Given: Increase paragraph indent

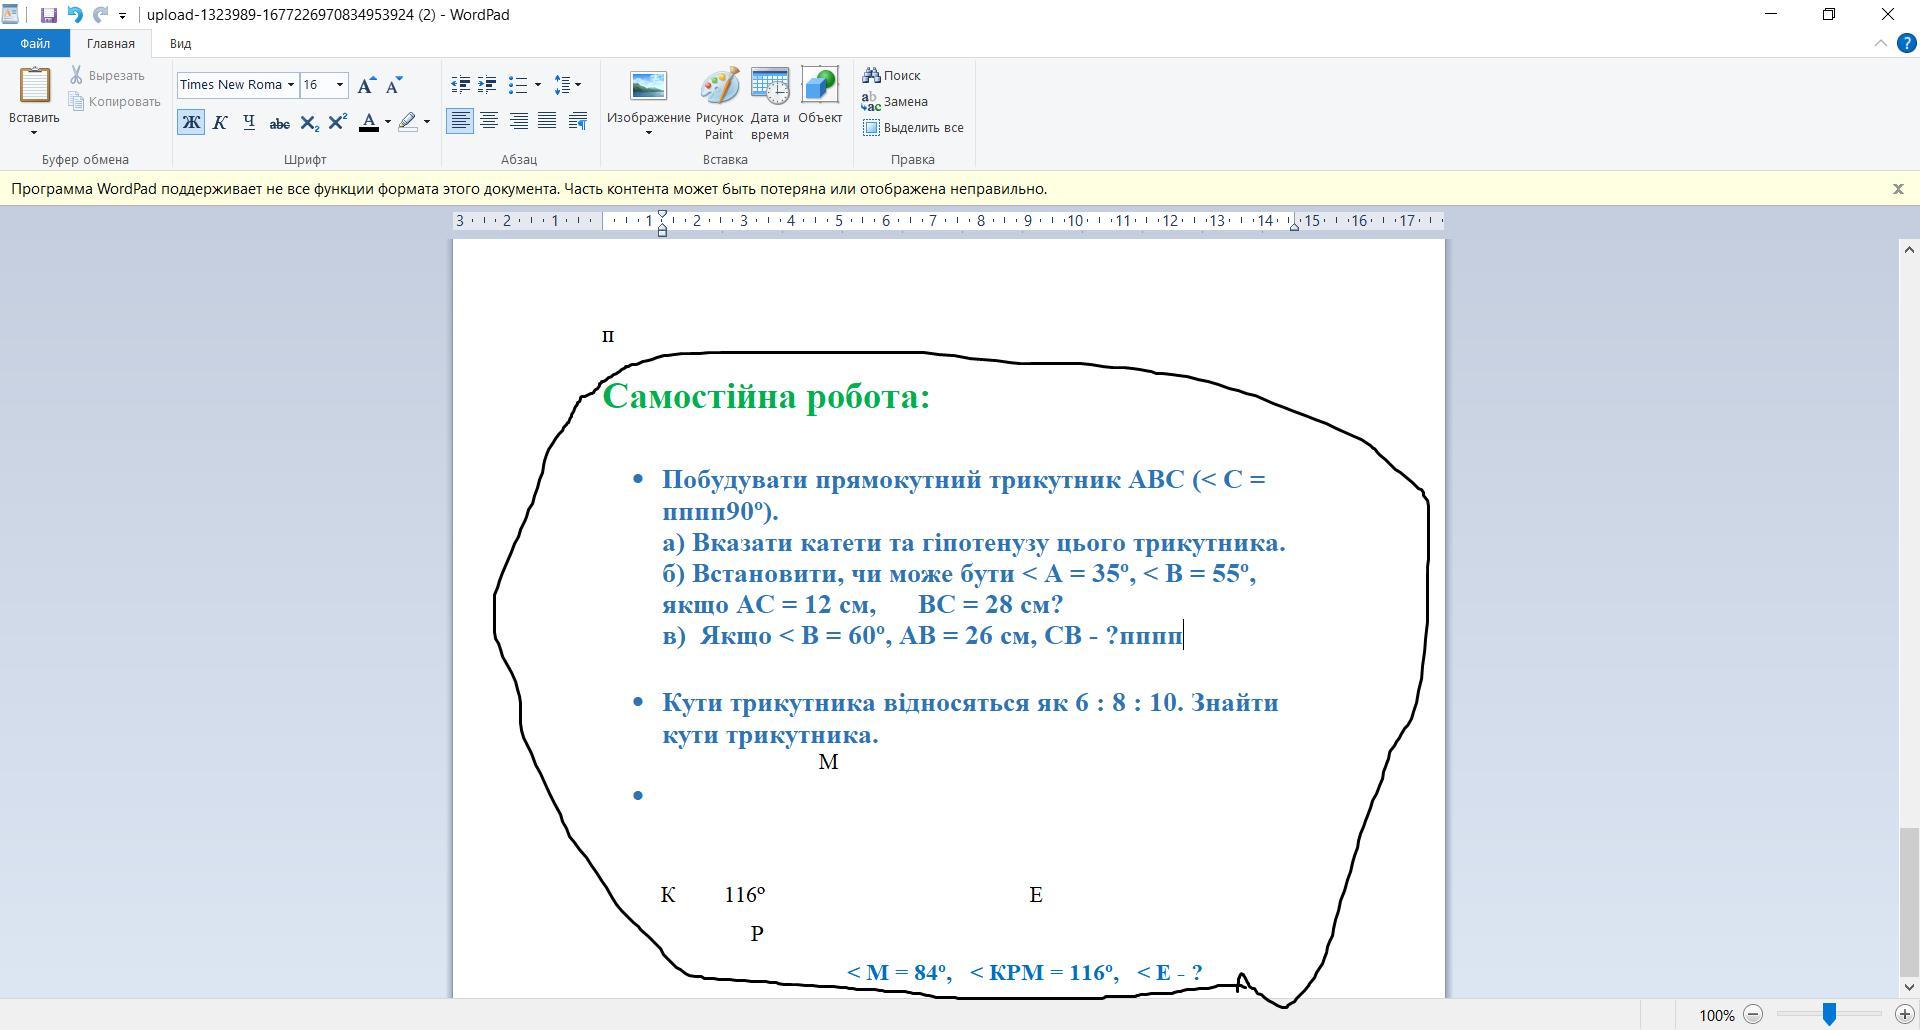Looking at the screenshot, I should click(x=487, y=85).
